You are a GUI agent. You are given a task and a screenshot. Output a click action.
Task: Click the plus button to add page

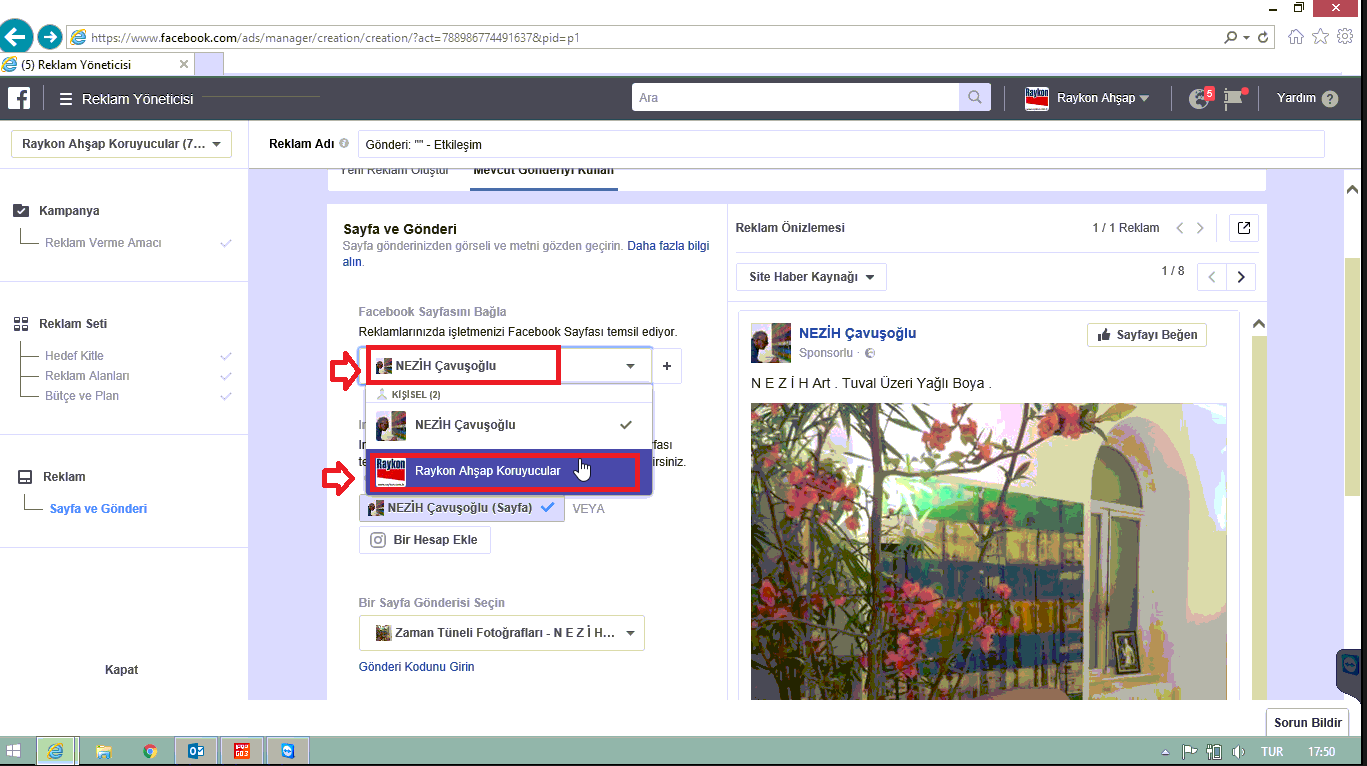point(667,366)
